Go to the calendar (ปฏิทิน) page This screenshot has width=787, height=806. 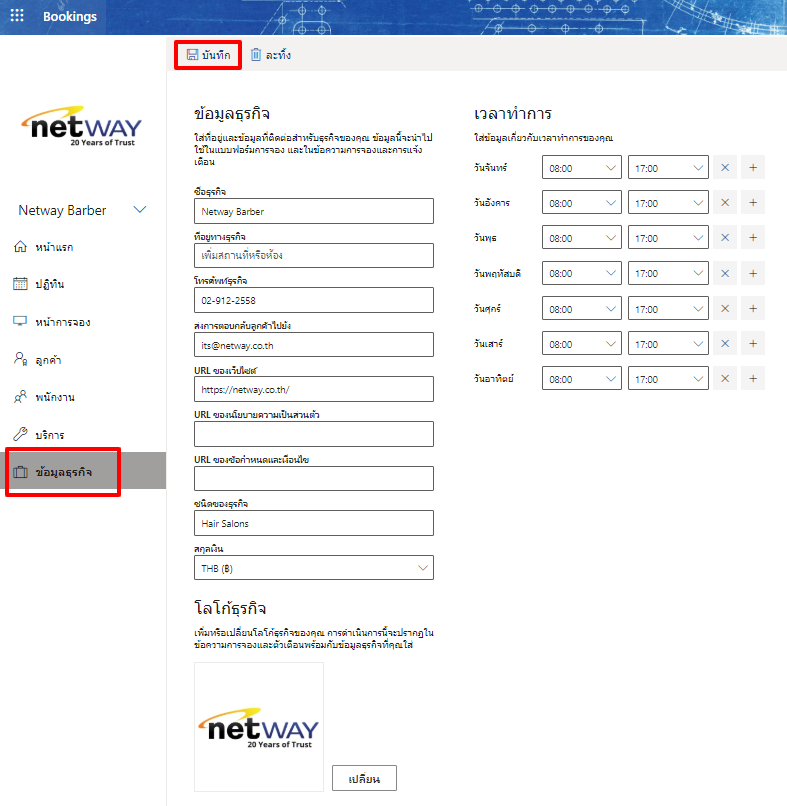pos(50,284)
